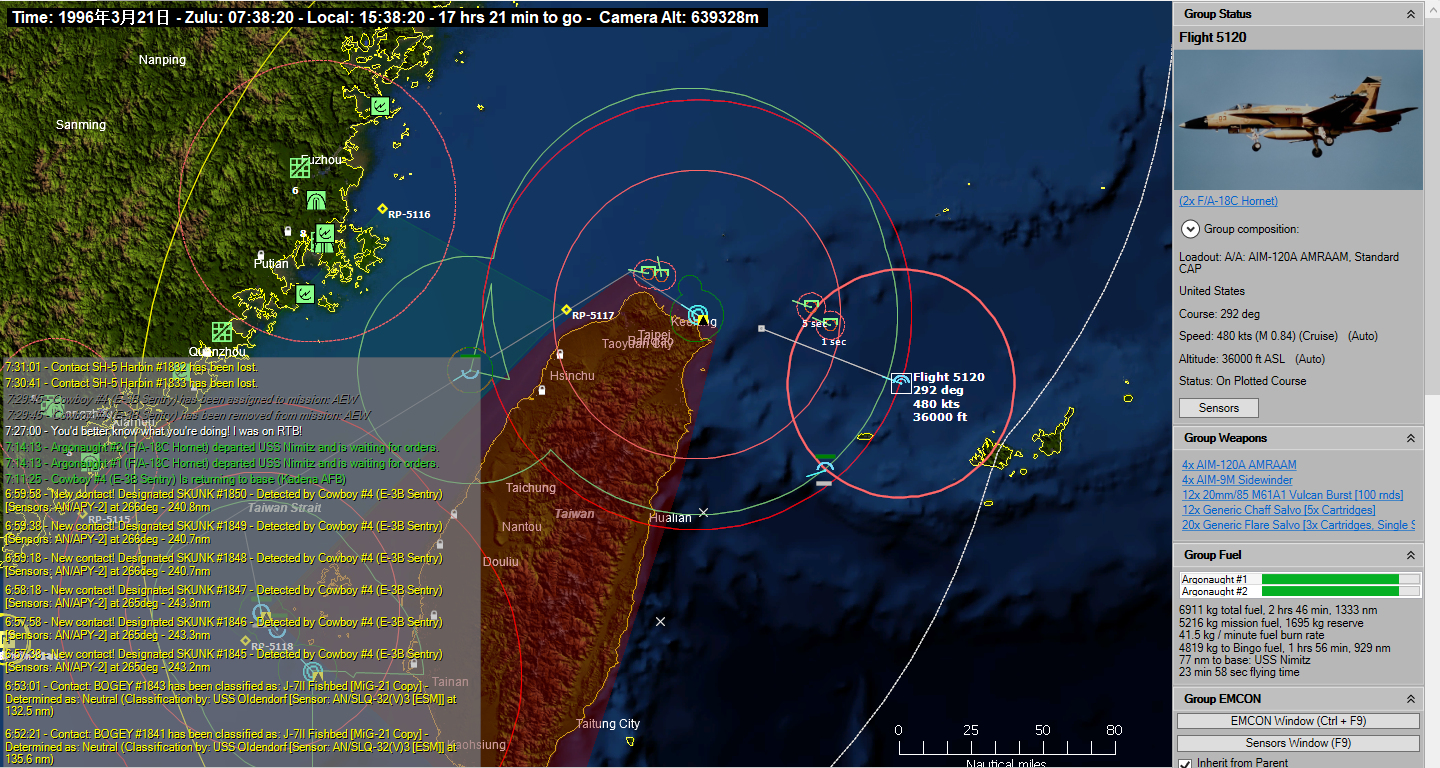Click the Taichung city label on map
Viewport: 1440px width, 768px height.
(x=530, y=488)
